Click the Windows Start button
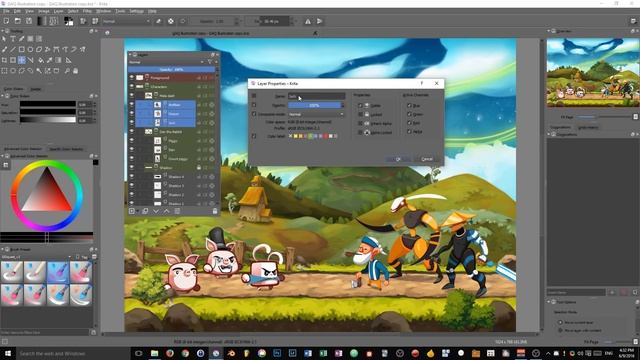640x360 pixels. coord(7,353)
